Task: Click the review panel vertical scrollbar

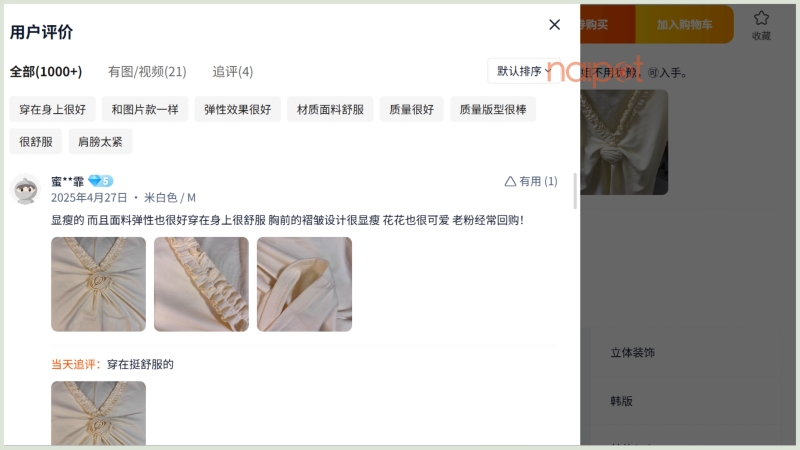Action: pyautogui.click(x=575, y=192)
